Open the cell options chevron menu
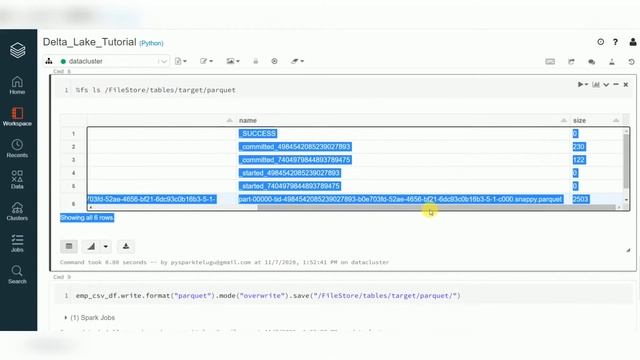Image resolution: width=640 pixels, height=360 pixels. point(606,84)
